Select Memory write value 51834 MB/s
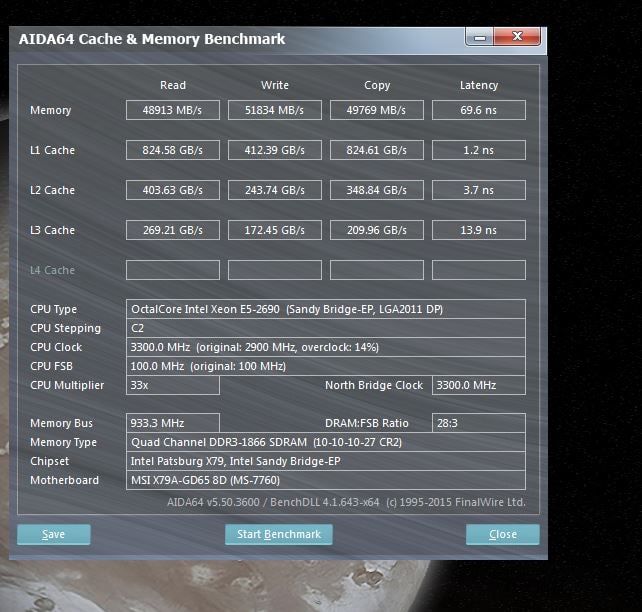The width and height of the screenshot is (642, 612). [x=275, y=110]
